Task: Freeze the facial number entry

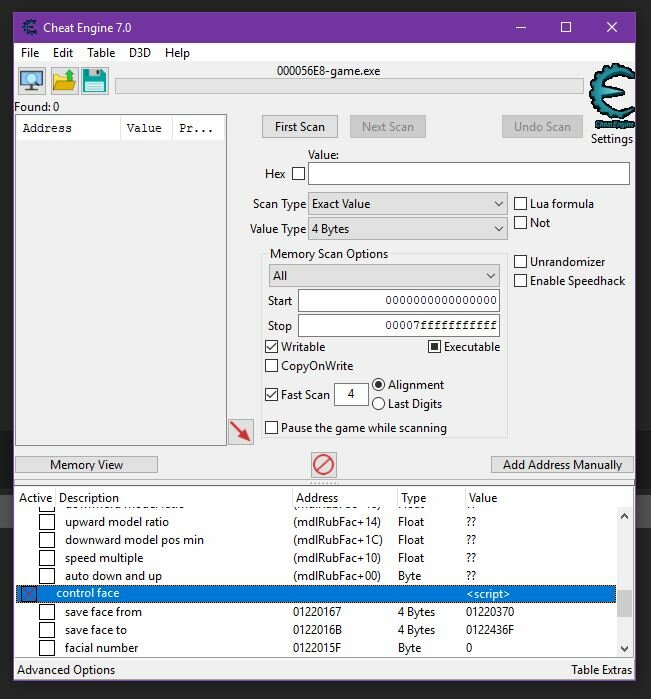Action: click(47, 648)
